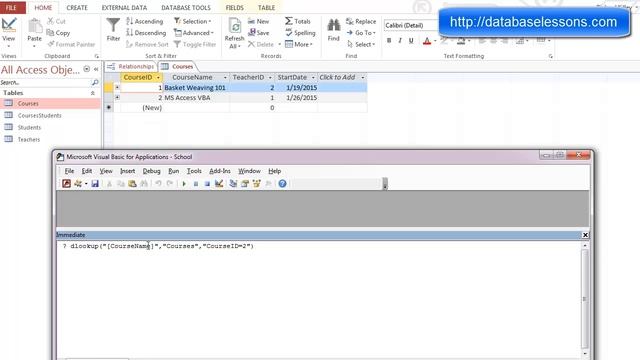Select the StartDate cell 1/26/2015
This screenshot has height=360, width=640.
296,98
